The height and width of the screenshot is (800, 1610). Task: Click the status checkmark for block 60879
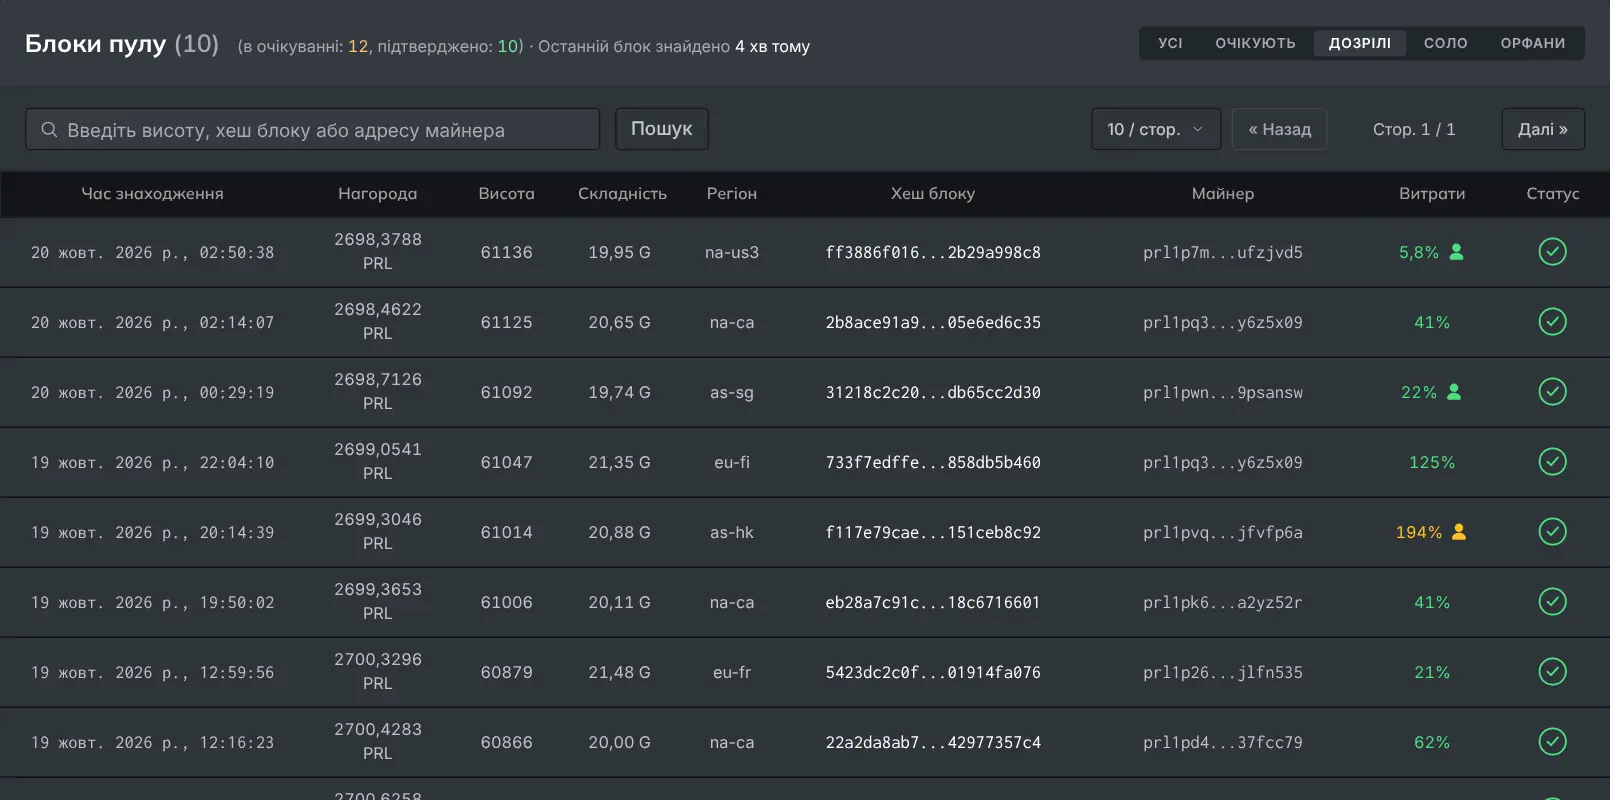tap(1552, 672)
